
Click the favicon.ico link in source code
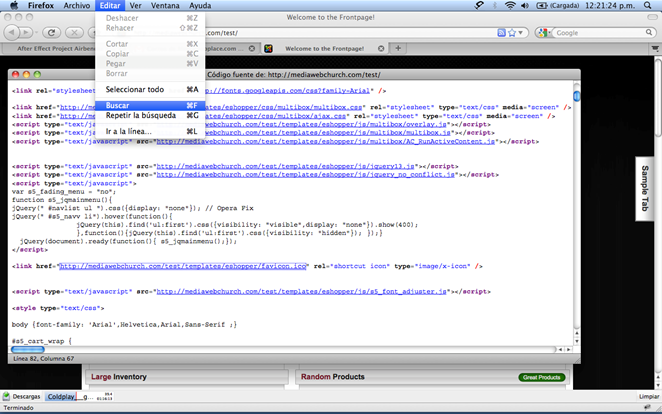point(182,267)
